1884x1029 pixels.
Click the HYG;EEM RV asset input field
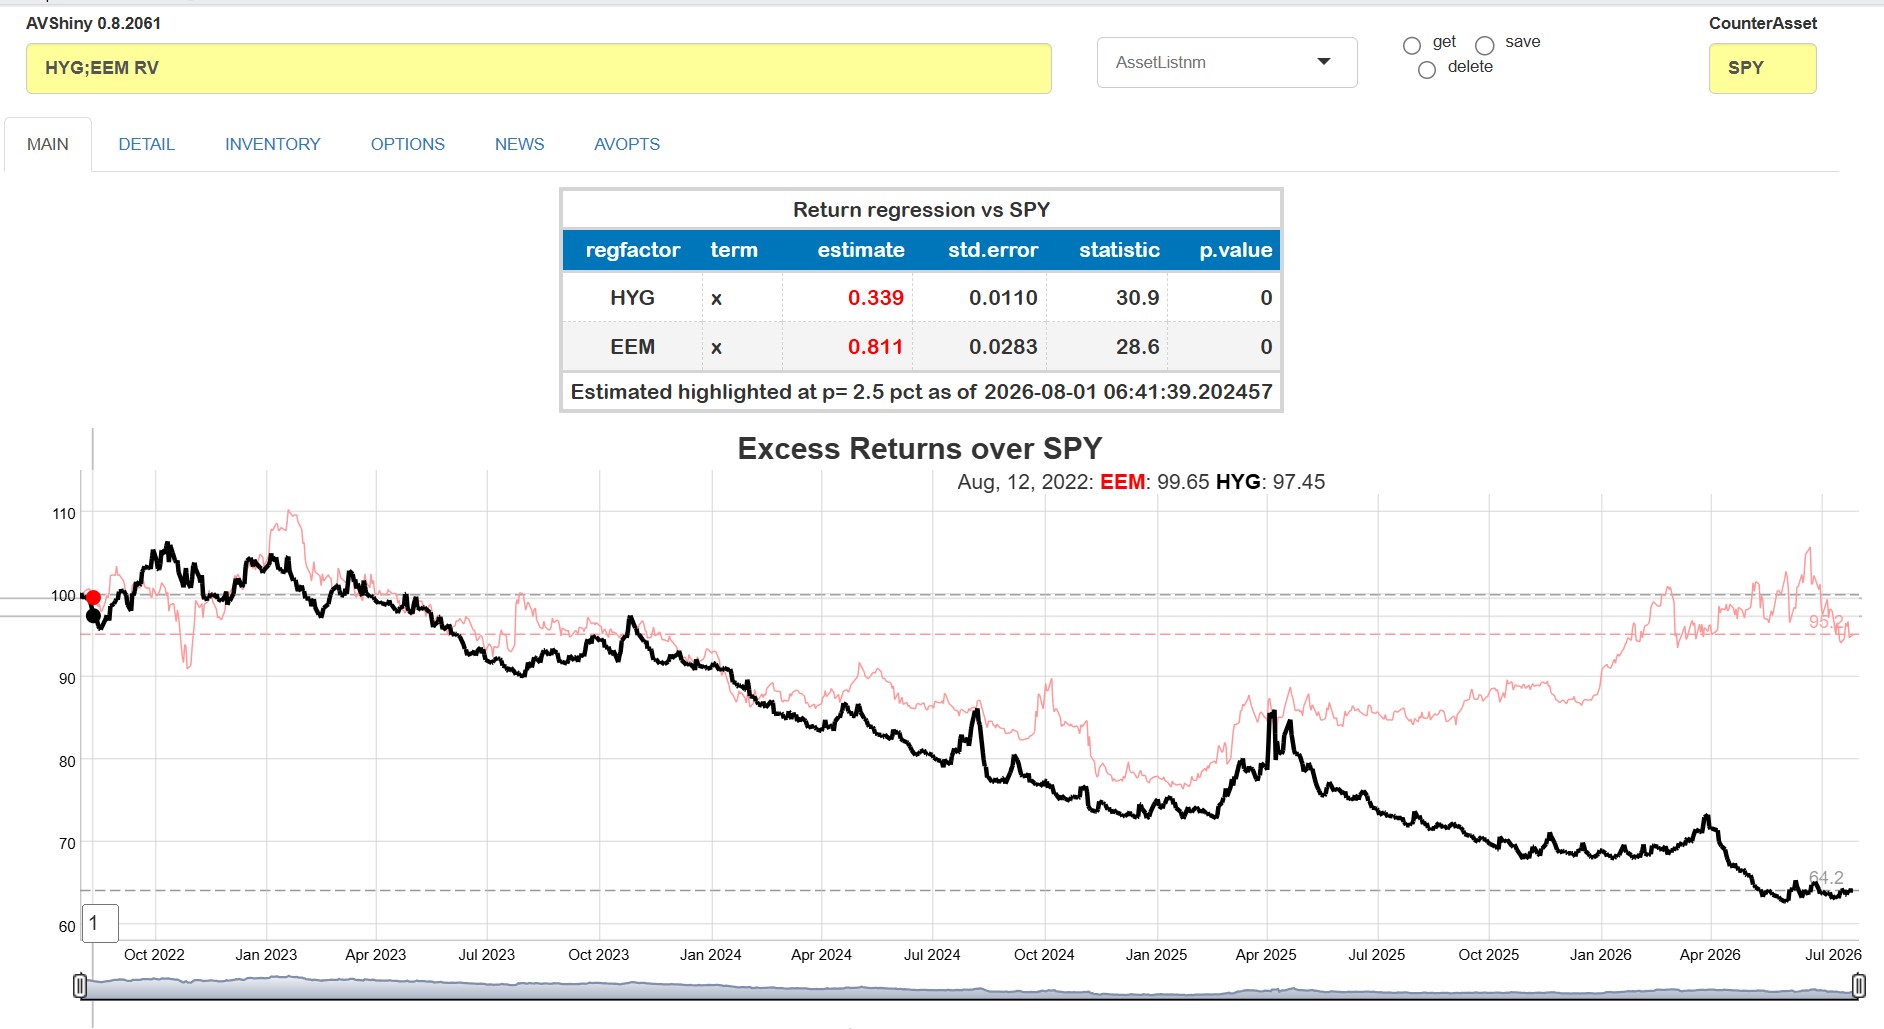[x=539, y=68]
